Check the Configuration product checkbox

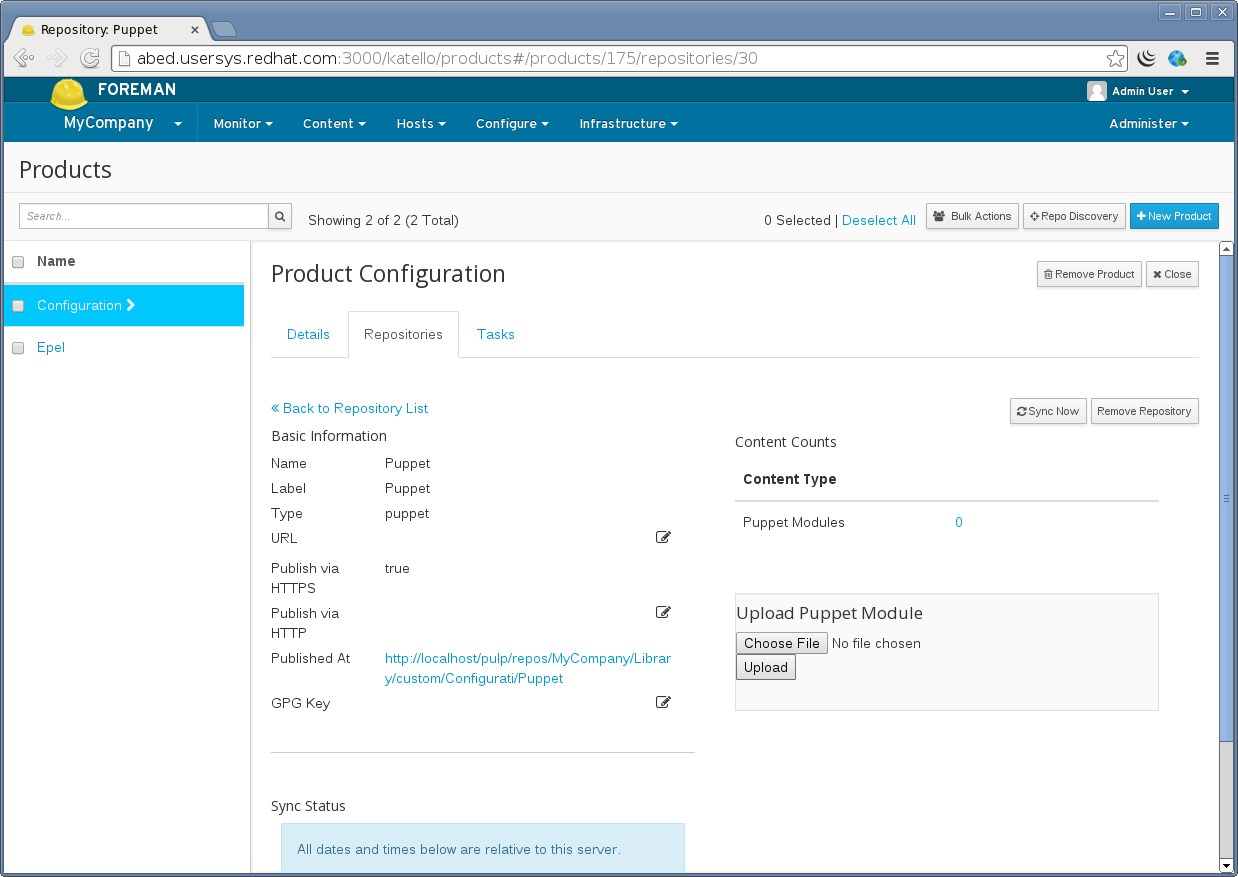click(x=18, y=306)
